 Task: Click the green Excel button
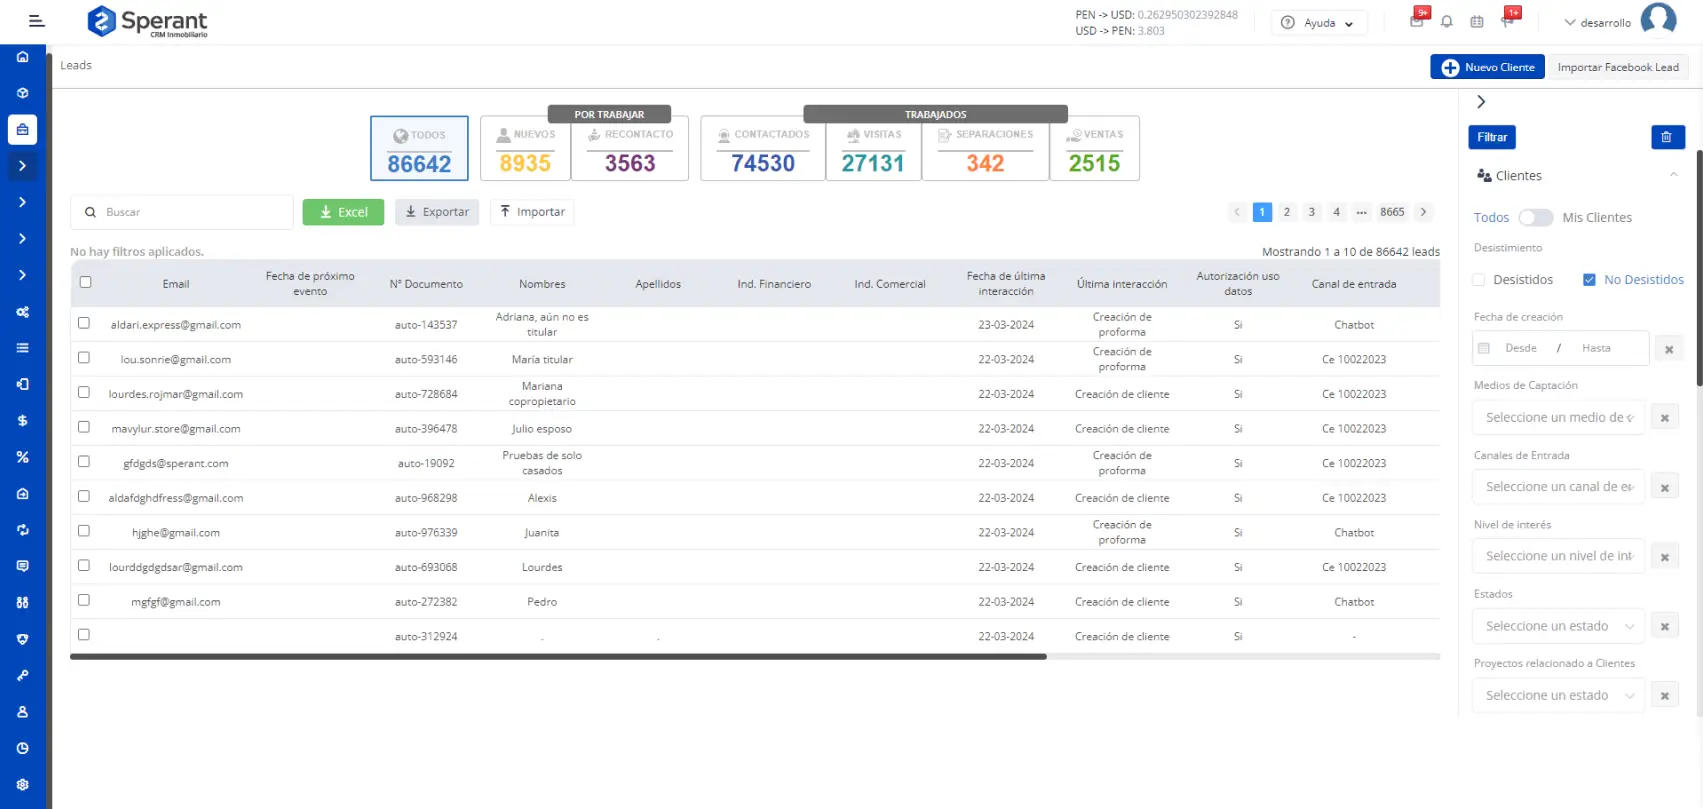click(343, 212)
